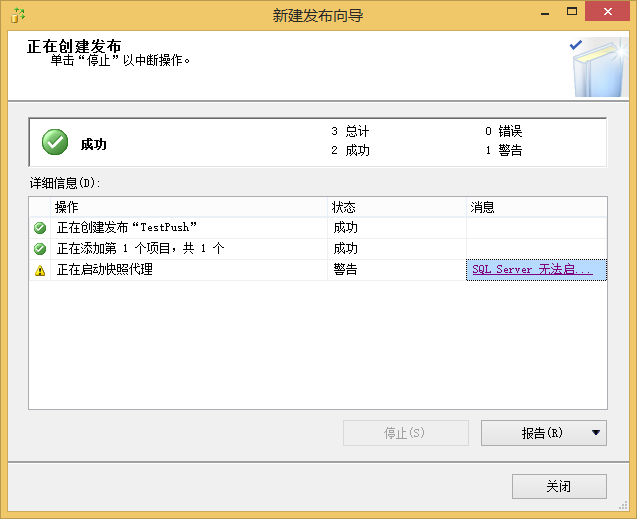The image size is (637, 519).
Task: Click the 1 警告 summary count
Action: click(504, 150)
